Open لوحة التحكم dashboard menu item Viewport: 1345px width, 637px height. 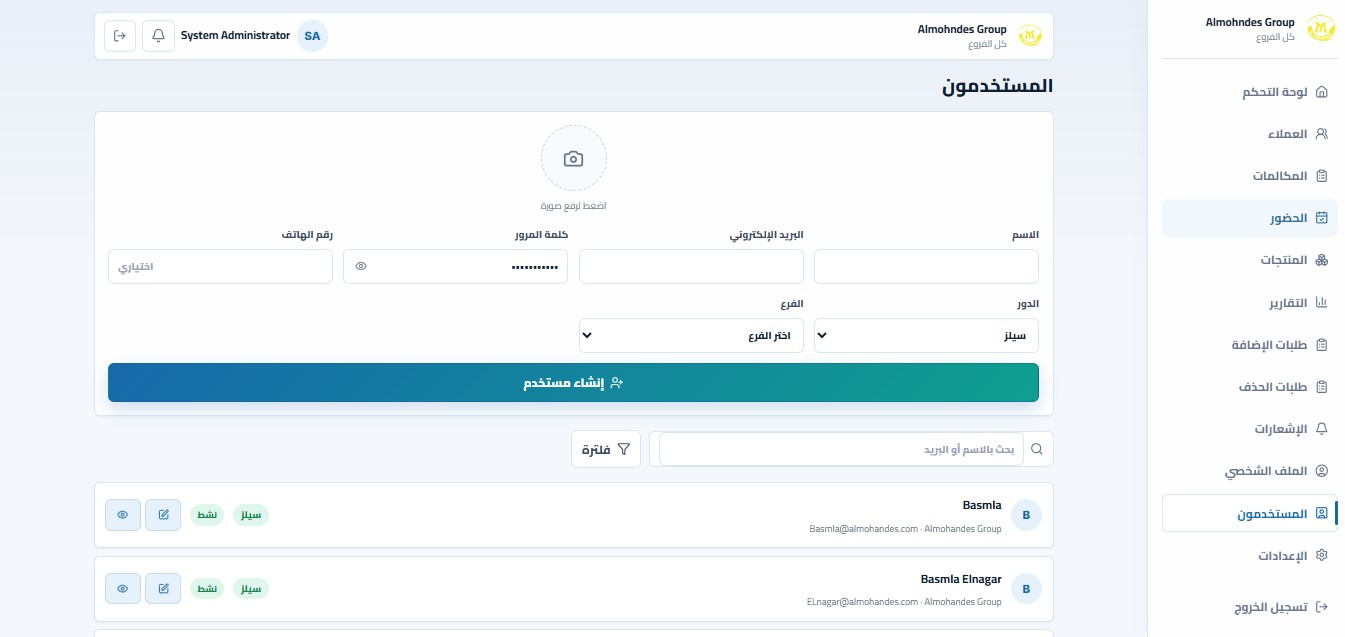[x=1250, y=92]
